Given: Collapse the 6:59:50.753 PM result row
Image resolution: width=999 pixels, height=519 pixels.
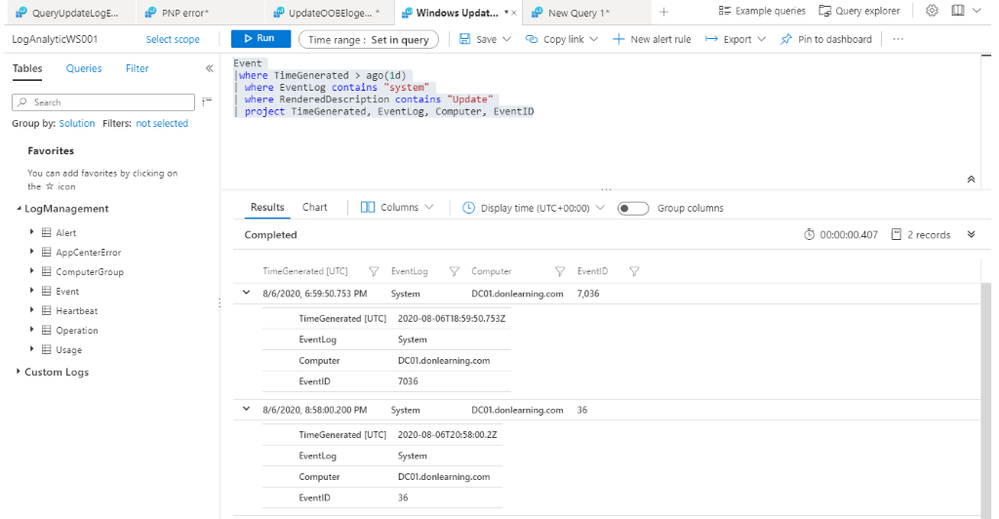Looking at the screenshot, I should tap(246, 293).
